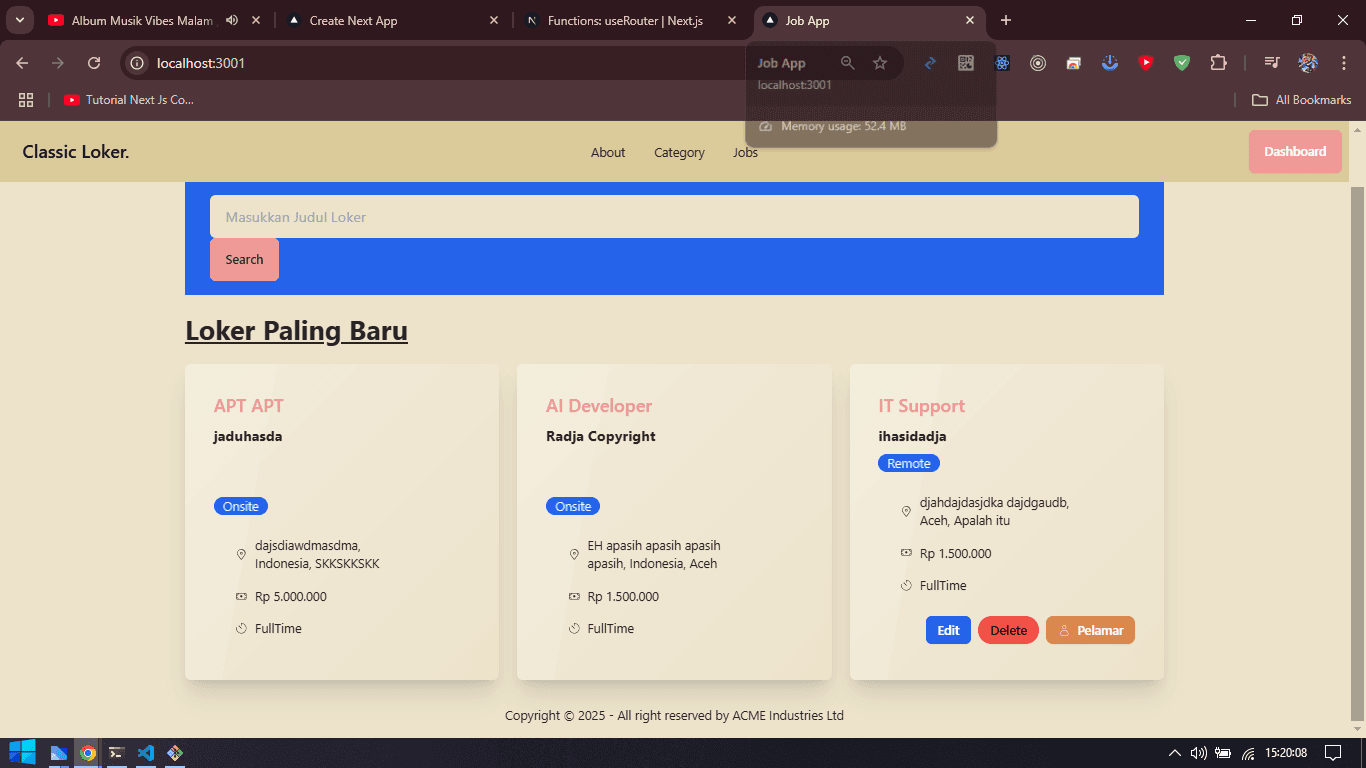The height and width of the screenshot is (768, 1366).
Task: Open Visual Studio Code from the taskbar
Action: [146, 753]
